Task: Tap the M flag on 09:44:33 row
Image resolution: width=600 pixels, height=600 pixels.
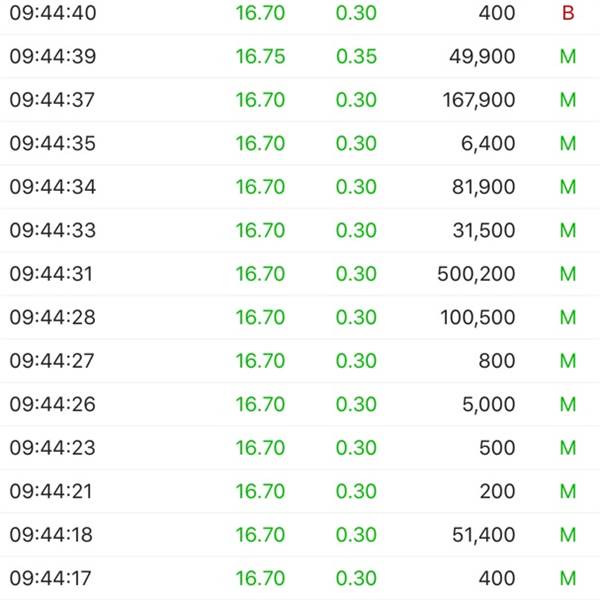Action: 568,230
